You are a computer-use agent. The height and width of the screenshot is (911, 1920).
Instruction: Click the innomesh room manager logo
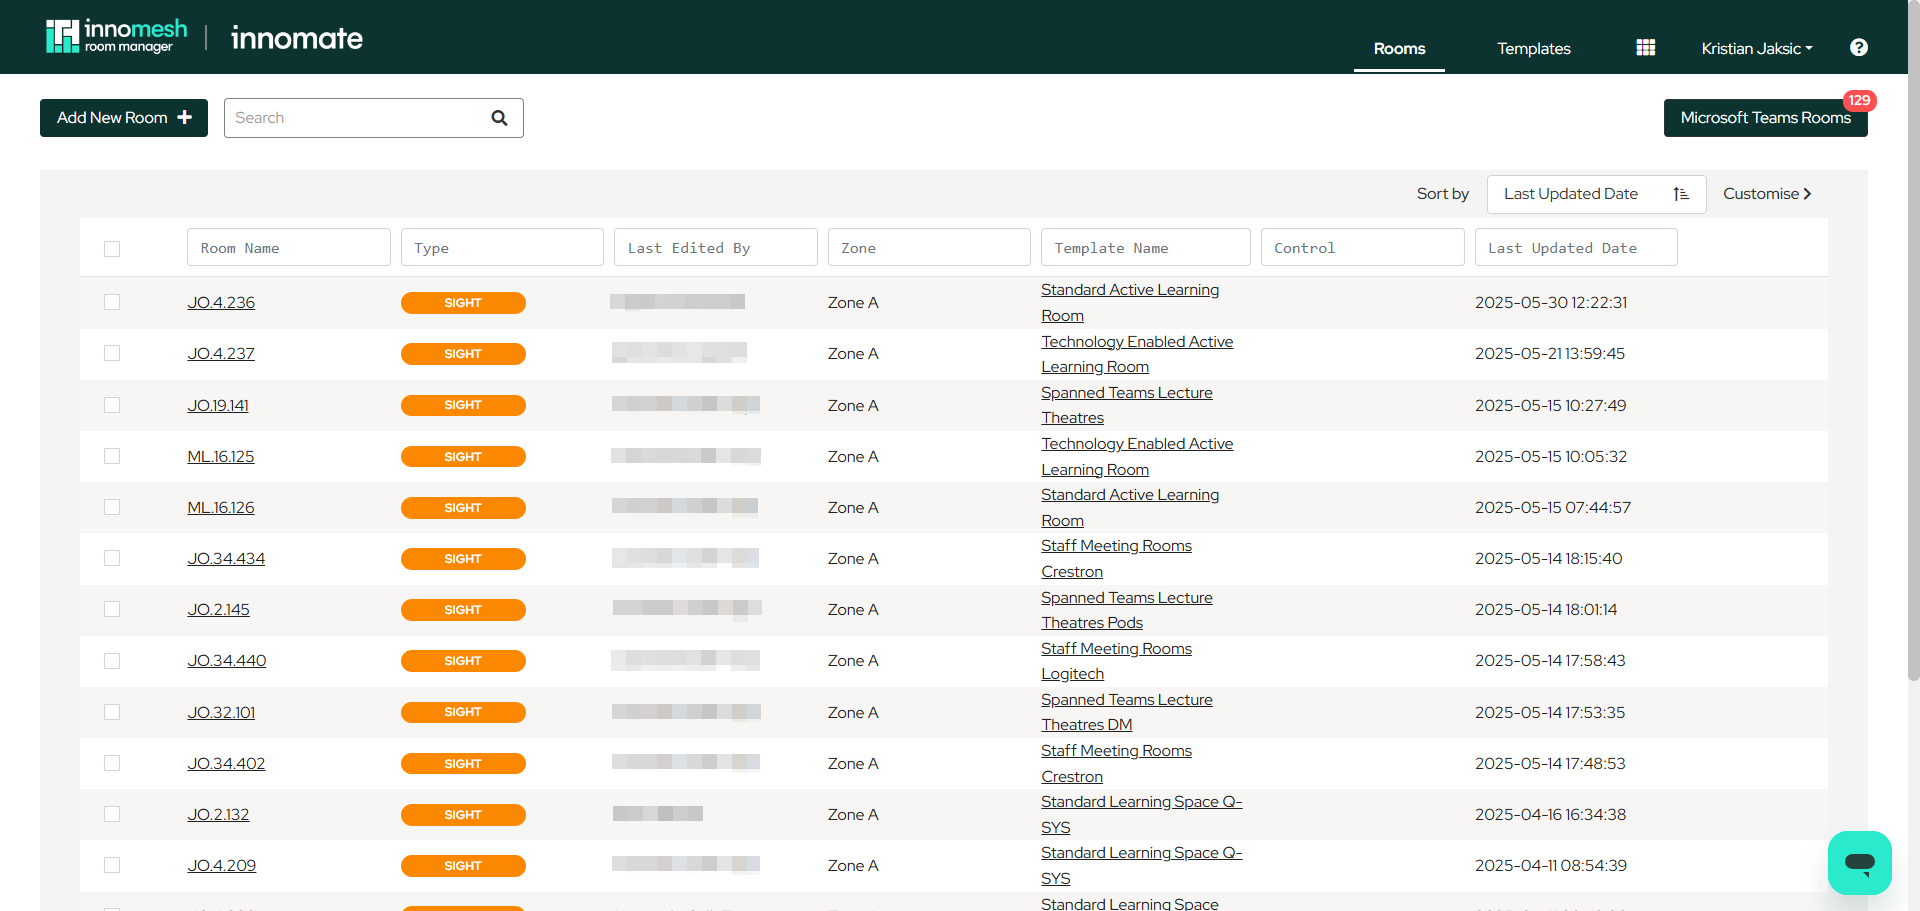pyautogui.click(x=116, y=36)
